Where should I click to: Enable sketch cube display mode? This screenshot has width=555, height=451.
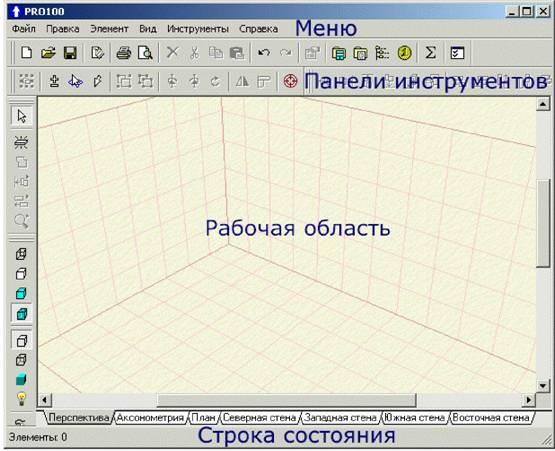coord(21,274)
